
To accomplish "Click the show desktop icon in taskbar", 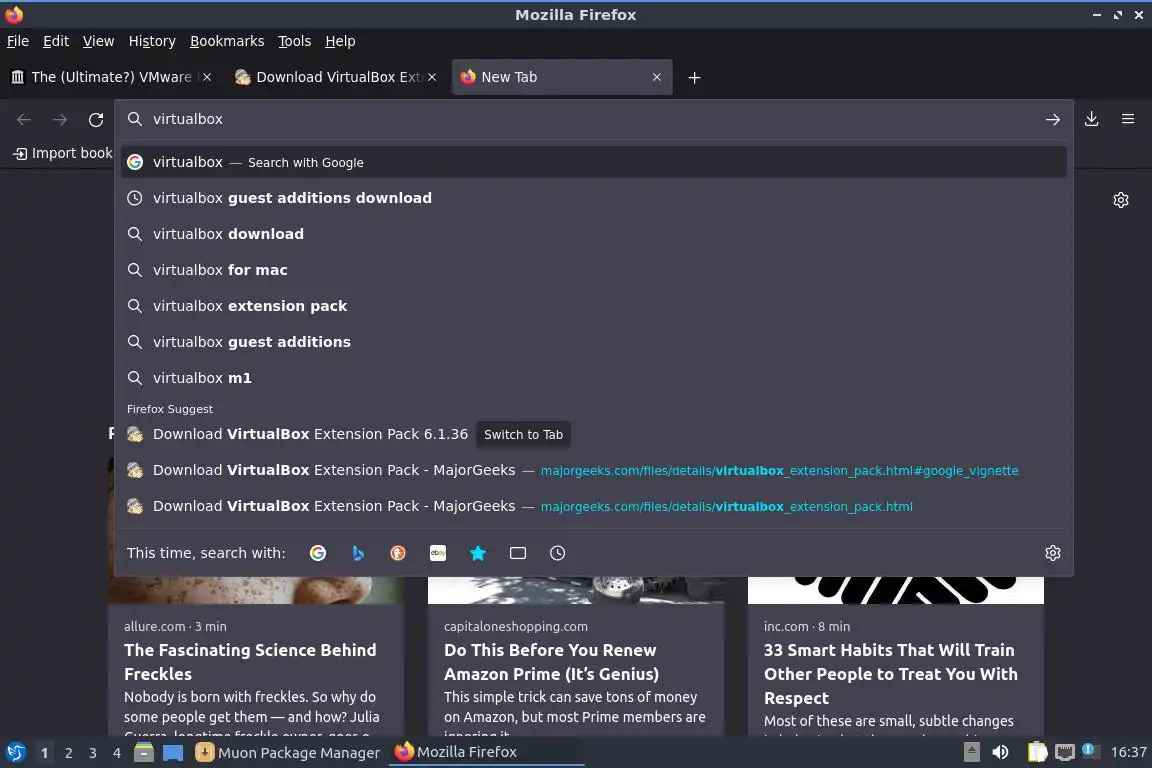I will coord(173,753).
